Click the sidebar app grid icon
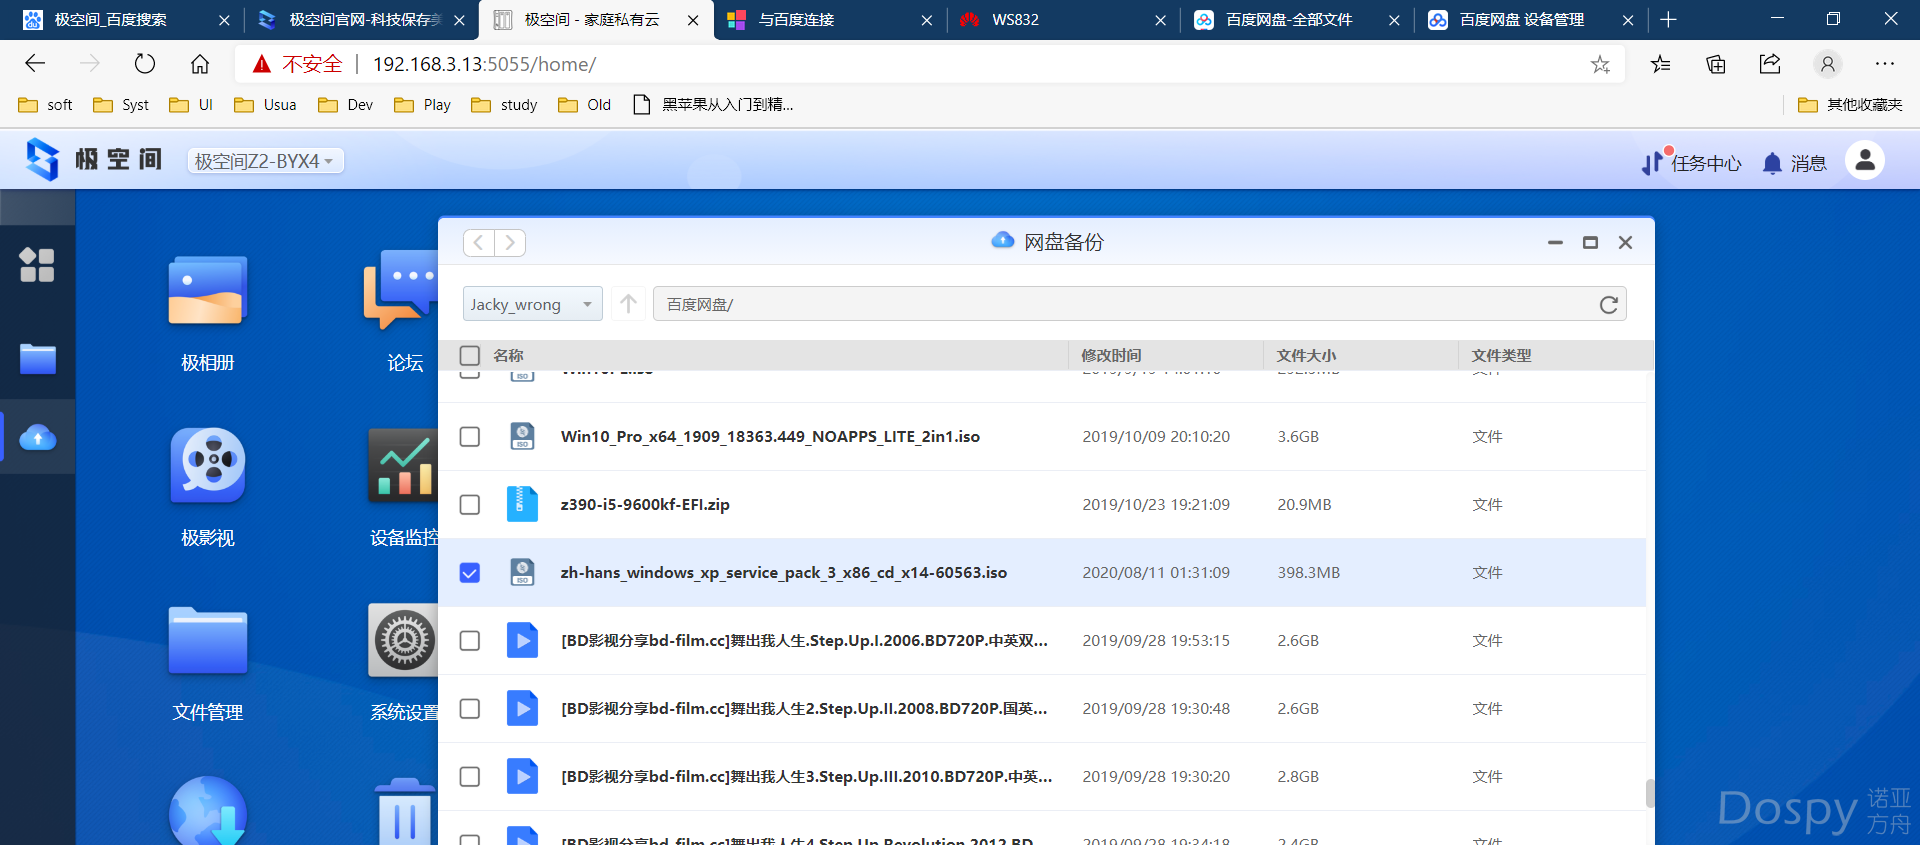This screenshot has width=1920, height=845. [37, 265]
